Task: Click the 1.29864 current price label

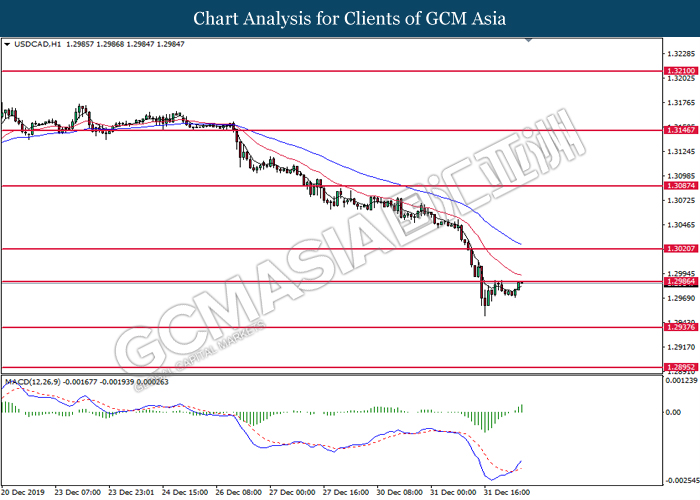Action: click(x=681, y=282)
